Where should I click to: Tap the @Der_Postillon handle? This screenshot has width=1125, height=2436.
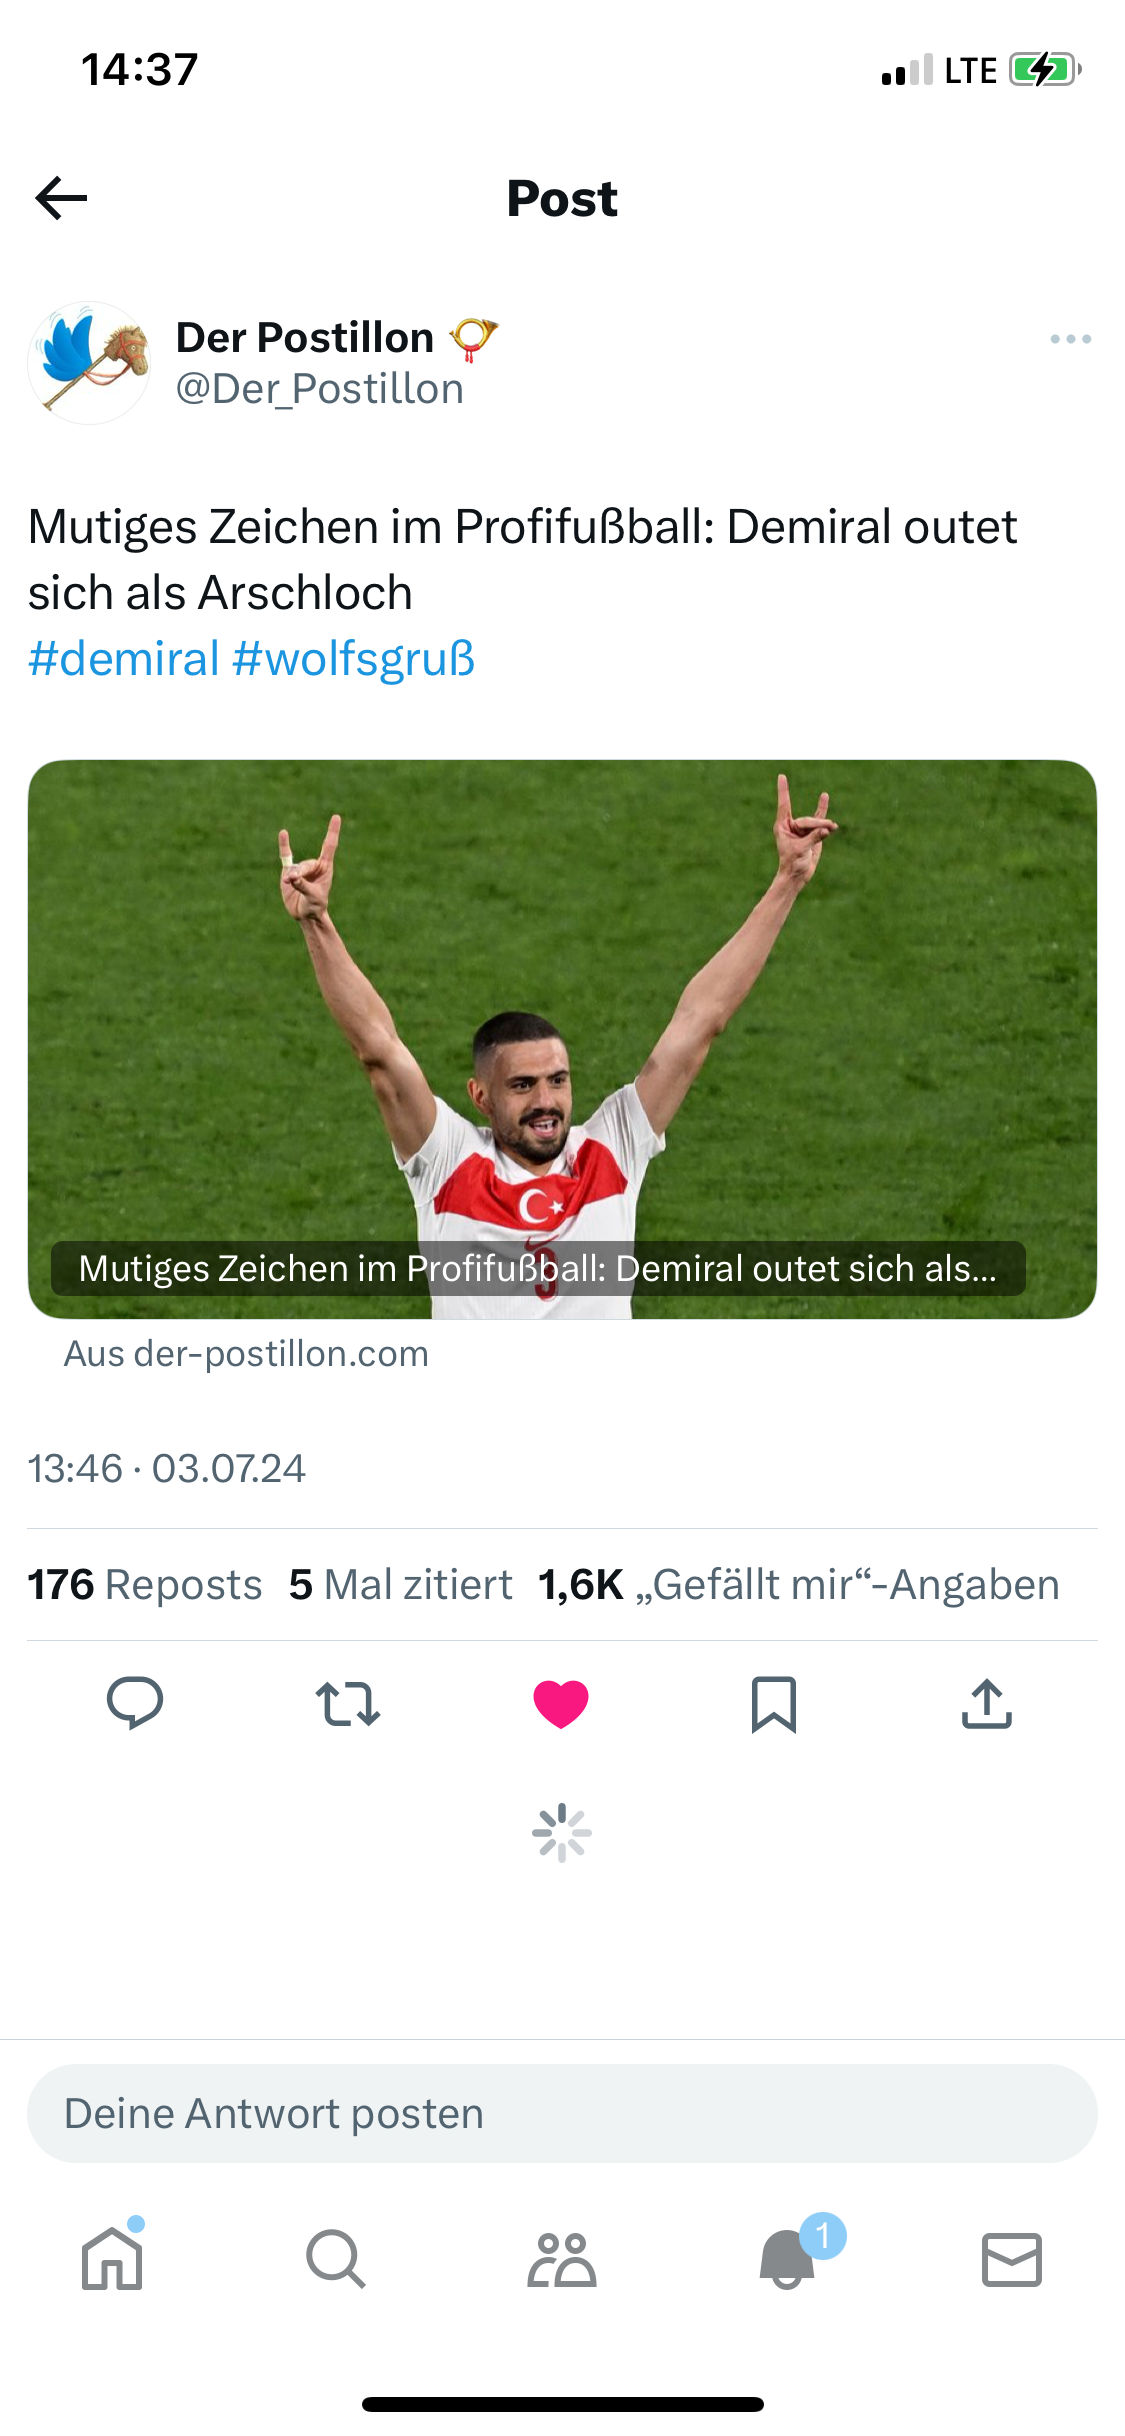[320, 390]
